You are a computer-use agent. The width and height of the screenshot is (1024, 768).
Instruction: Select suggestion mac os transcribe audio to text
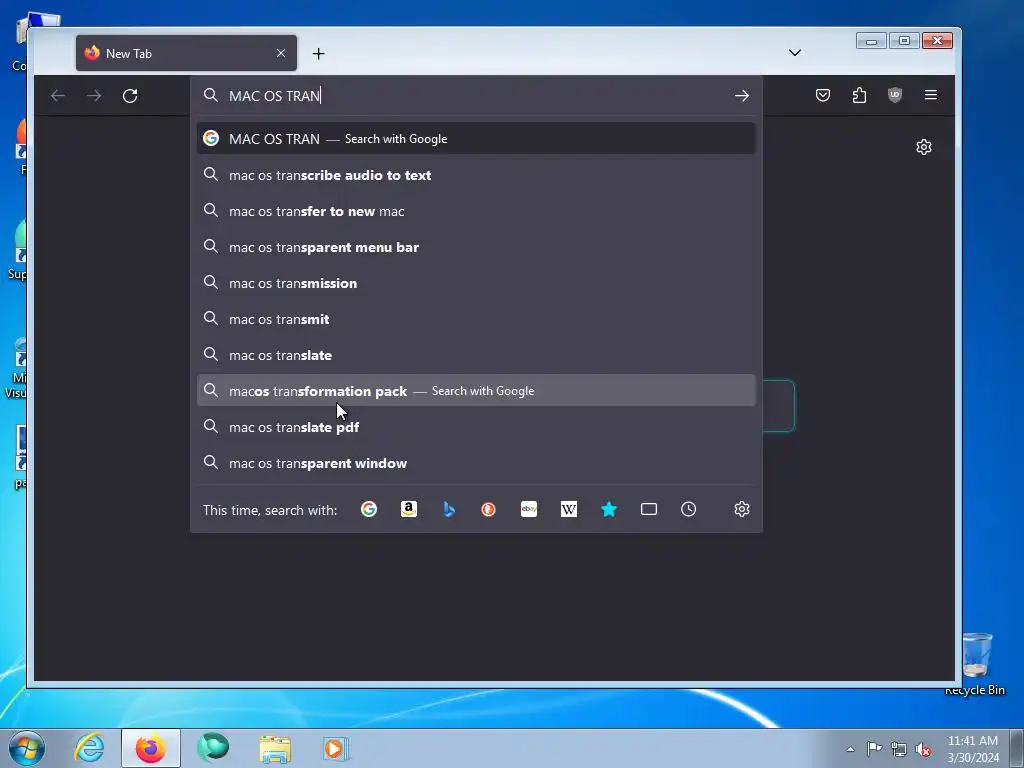tap(476, 175)
